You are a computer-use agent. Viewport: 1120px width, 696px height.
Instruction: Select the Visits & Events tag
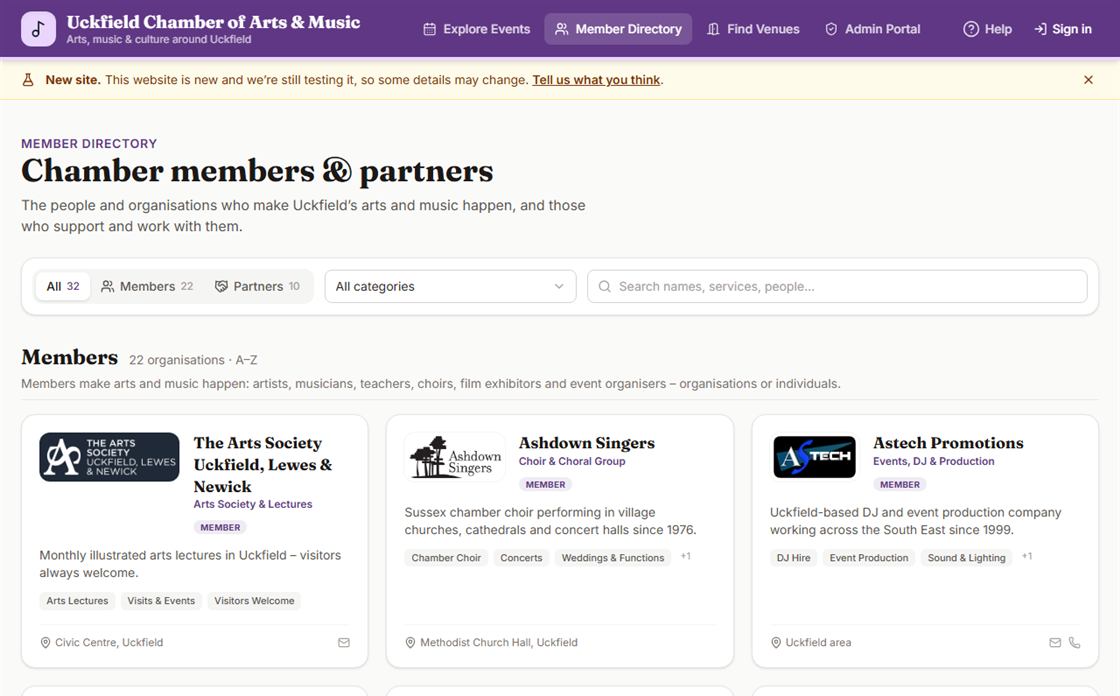(161, 601)
